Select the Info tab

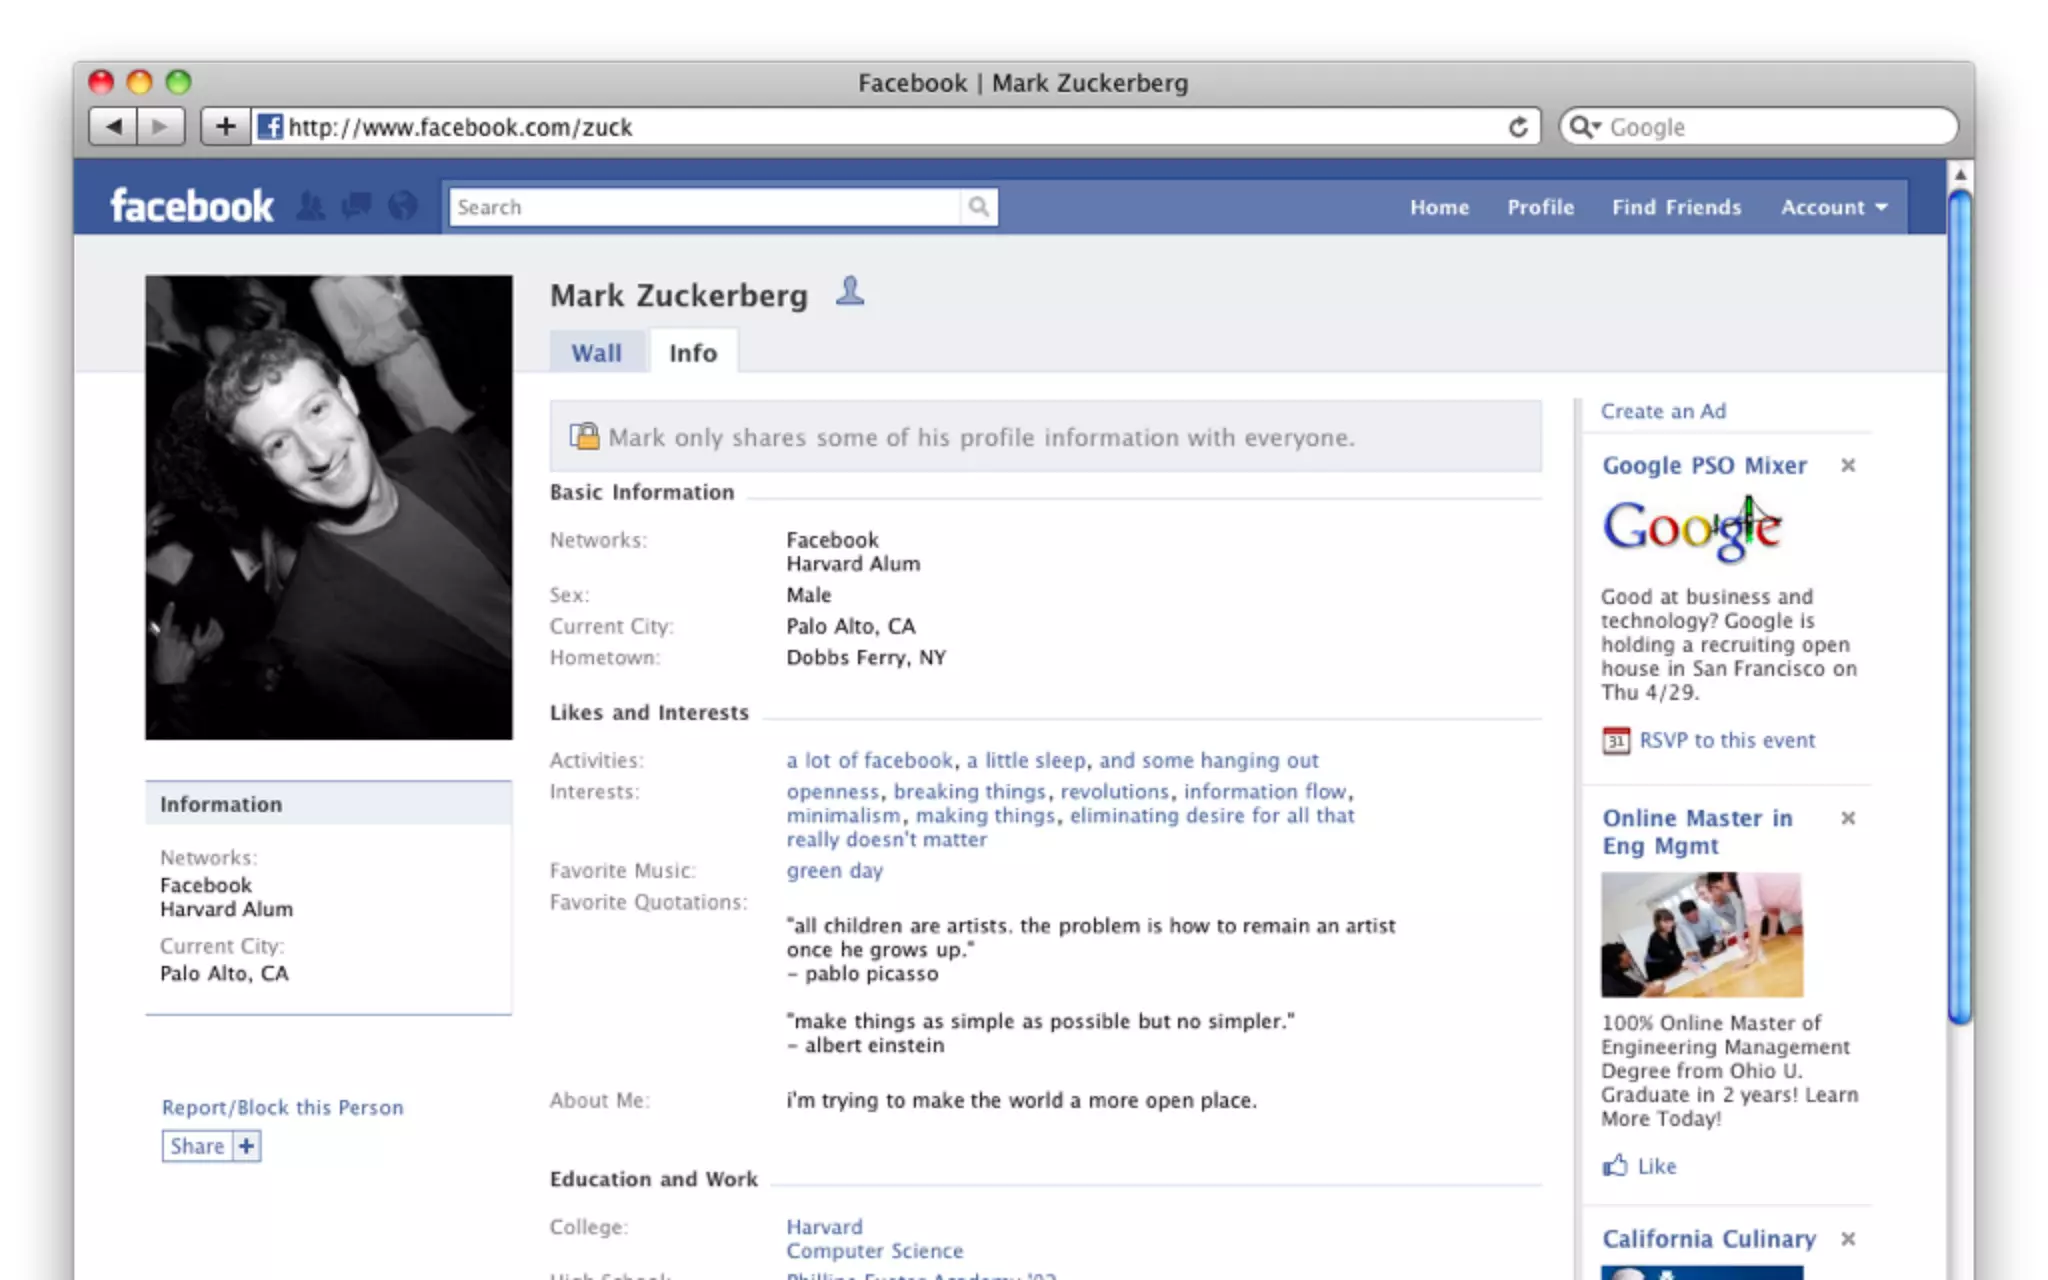[x=693, y=353]
